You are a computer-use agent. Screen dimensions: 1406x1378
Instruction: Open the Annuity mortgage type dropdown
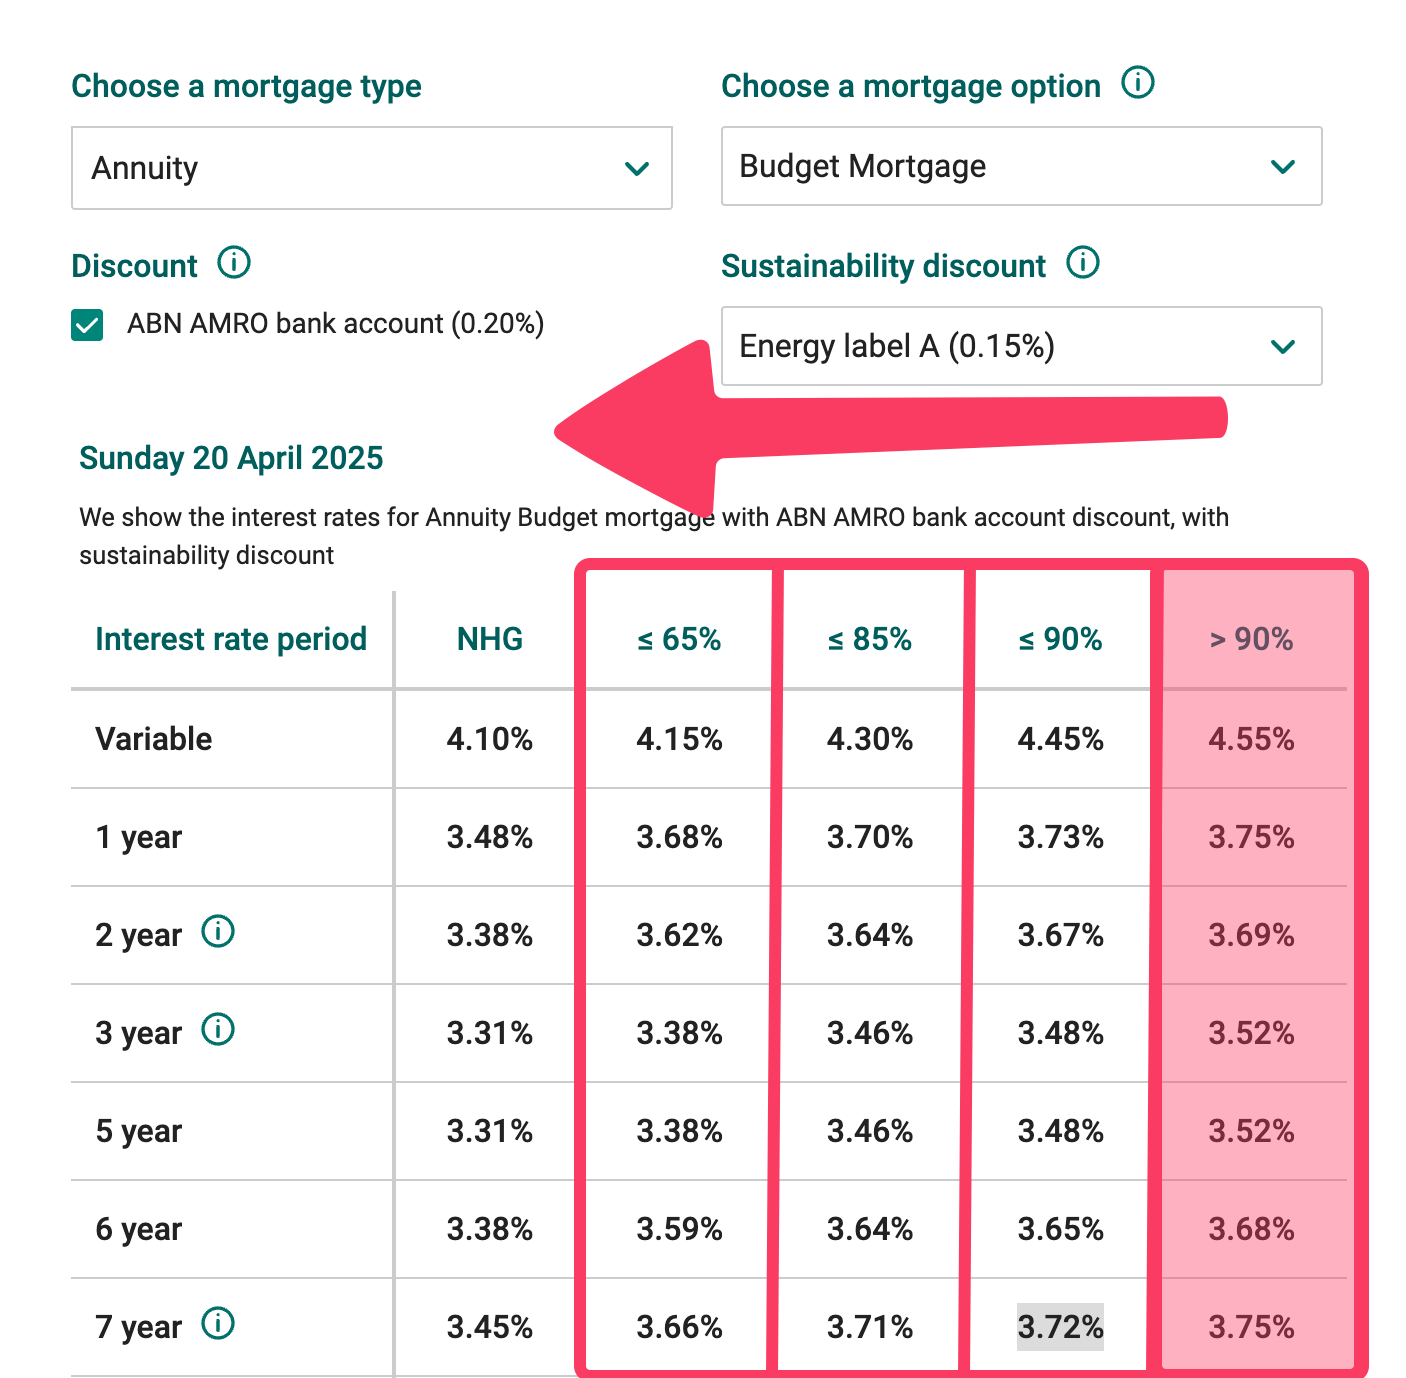click(x=371, y=168)
